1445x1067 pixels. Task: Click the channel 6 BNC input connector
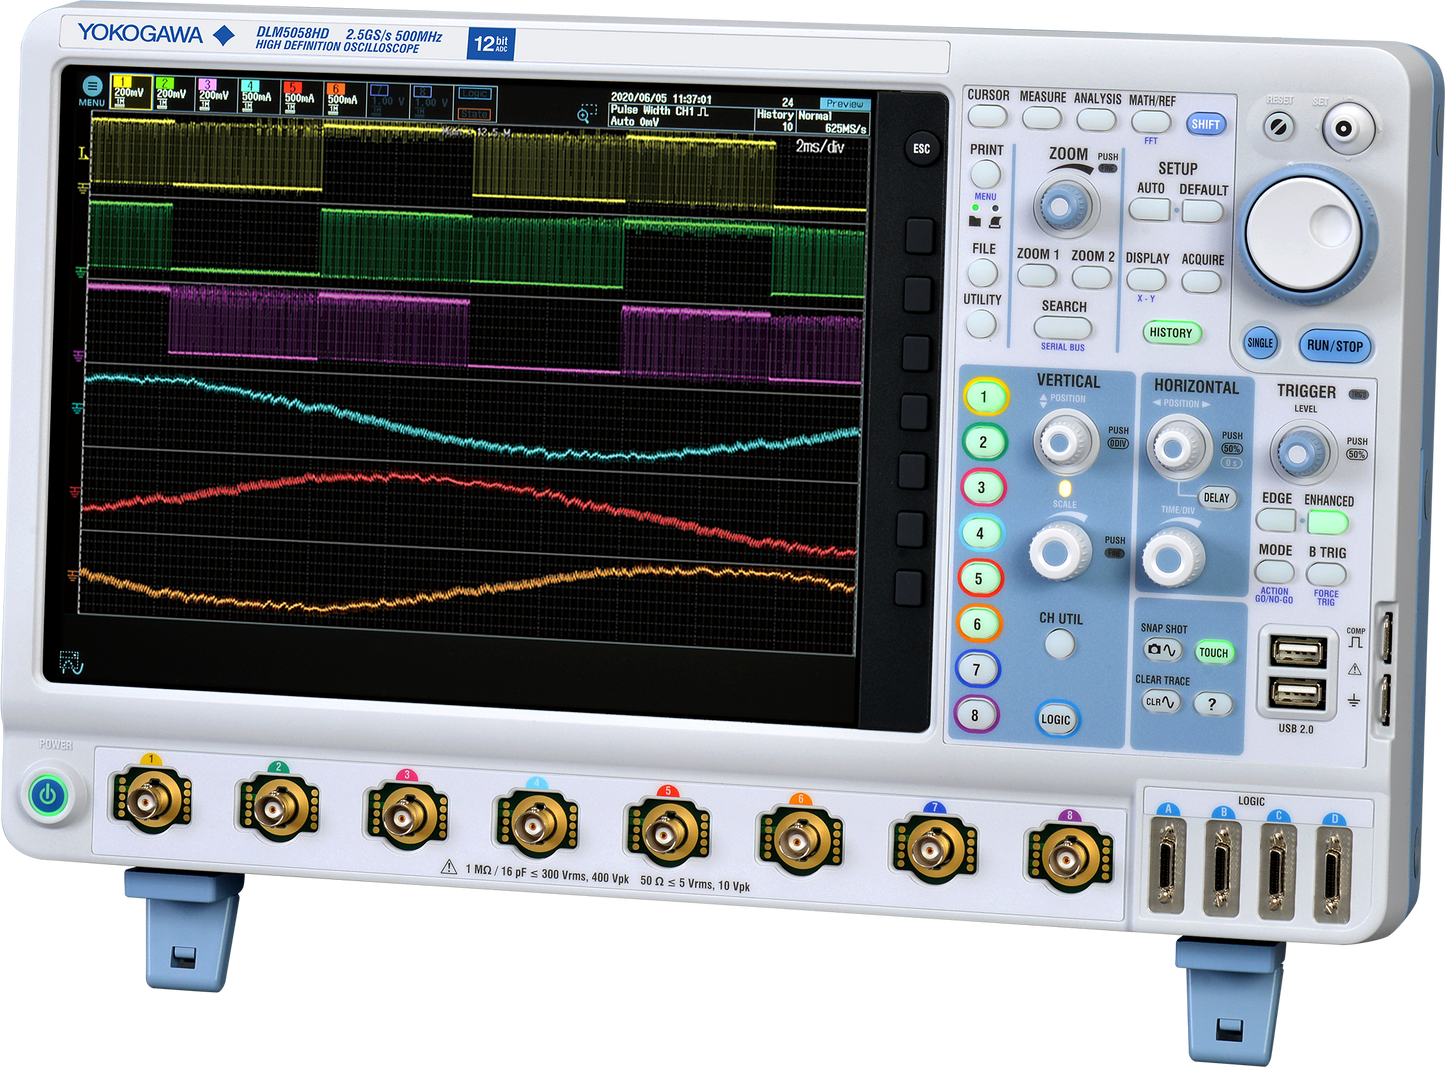(x=799, y=841)
